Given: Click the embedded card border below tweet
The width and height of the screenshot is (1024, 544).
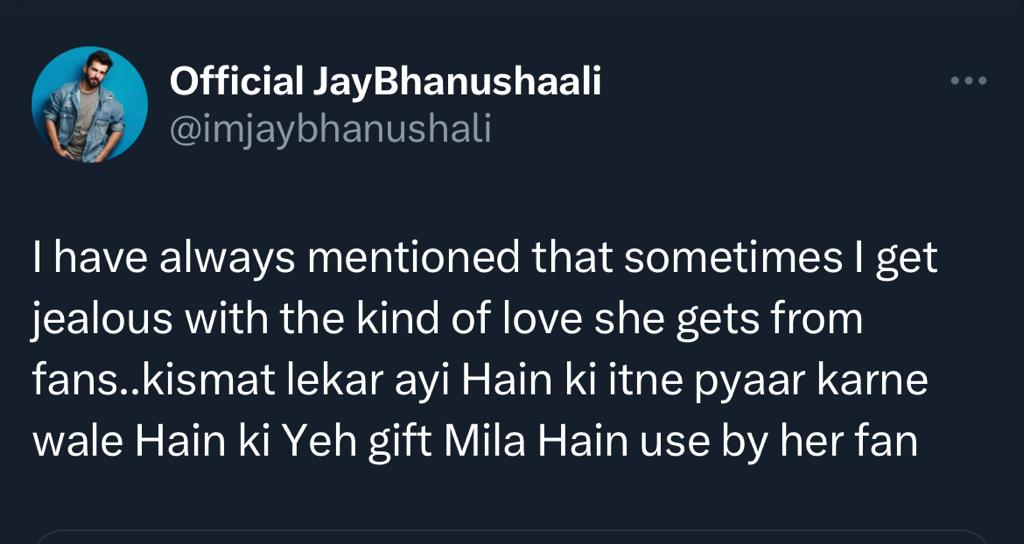Looking at the screenshot, I should tap(510, 533).
